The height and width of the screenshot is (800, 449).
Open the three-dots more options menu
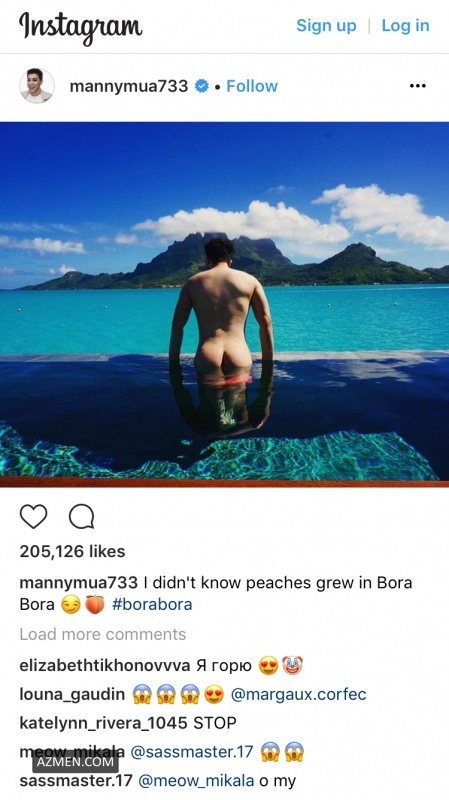pos(417,86)
